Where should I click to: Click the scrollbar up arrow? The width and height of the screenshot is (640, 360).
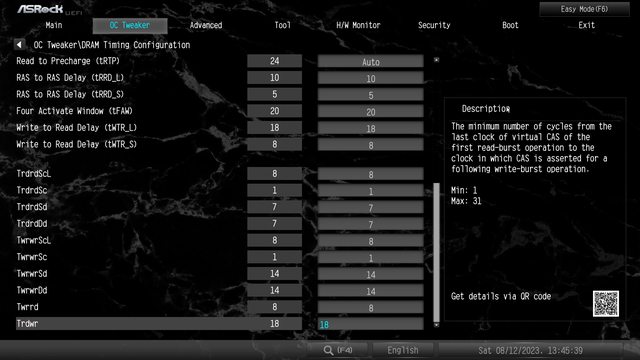436,60
